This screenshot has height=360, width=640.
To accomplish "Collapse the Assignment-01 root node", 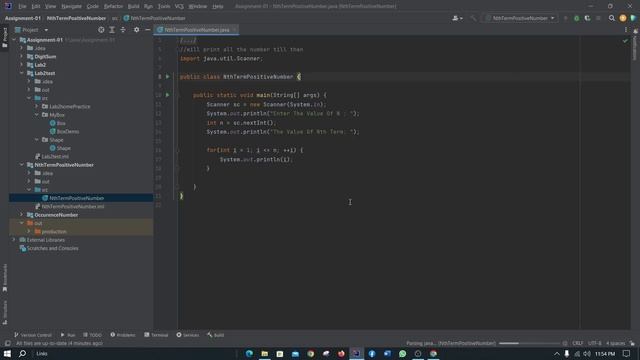I will click(14, 40).
